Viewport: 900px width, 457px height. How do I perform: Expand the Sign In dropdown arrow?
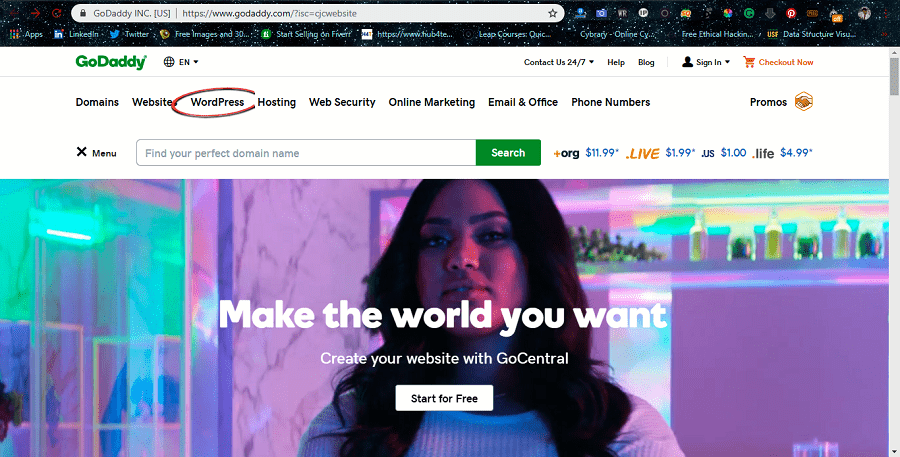click(727, 62)
